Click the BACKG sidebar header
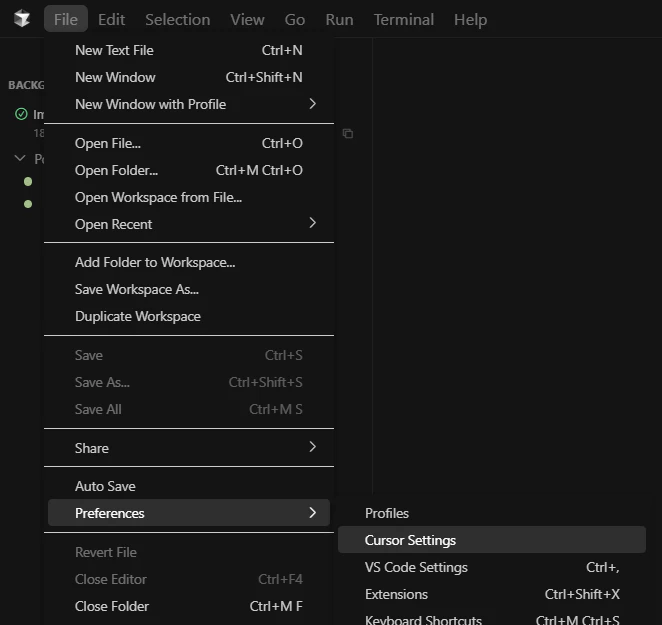Screen dimensions: 662x625 [26, 85]
